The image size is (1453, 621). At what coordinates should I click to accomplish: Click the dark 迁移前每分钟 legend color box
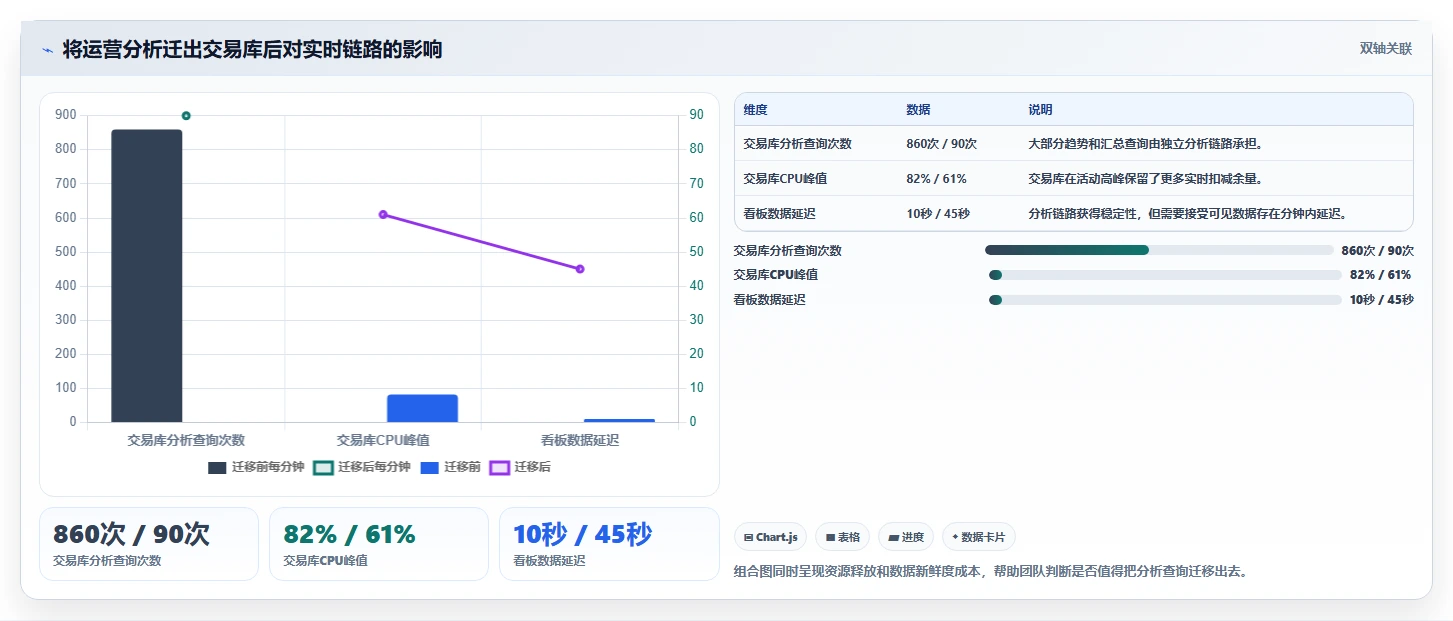pyautogui.click(x=217, y=467)
